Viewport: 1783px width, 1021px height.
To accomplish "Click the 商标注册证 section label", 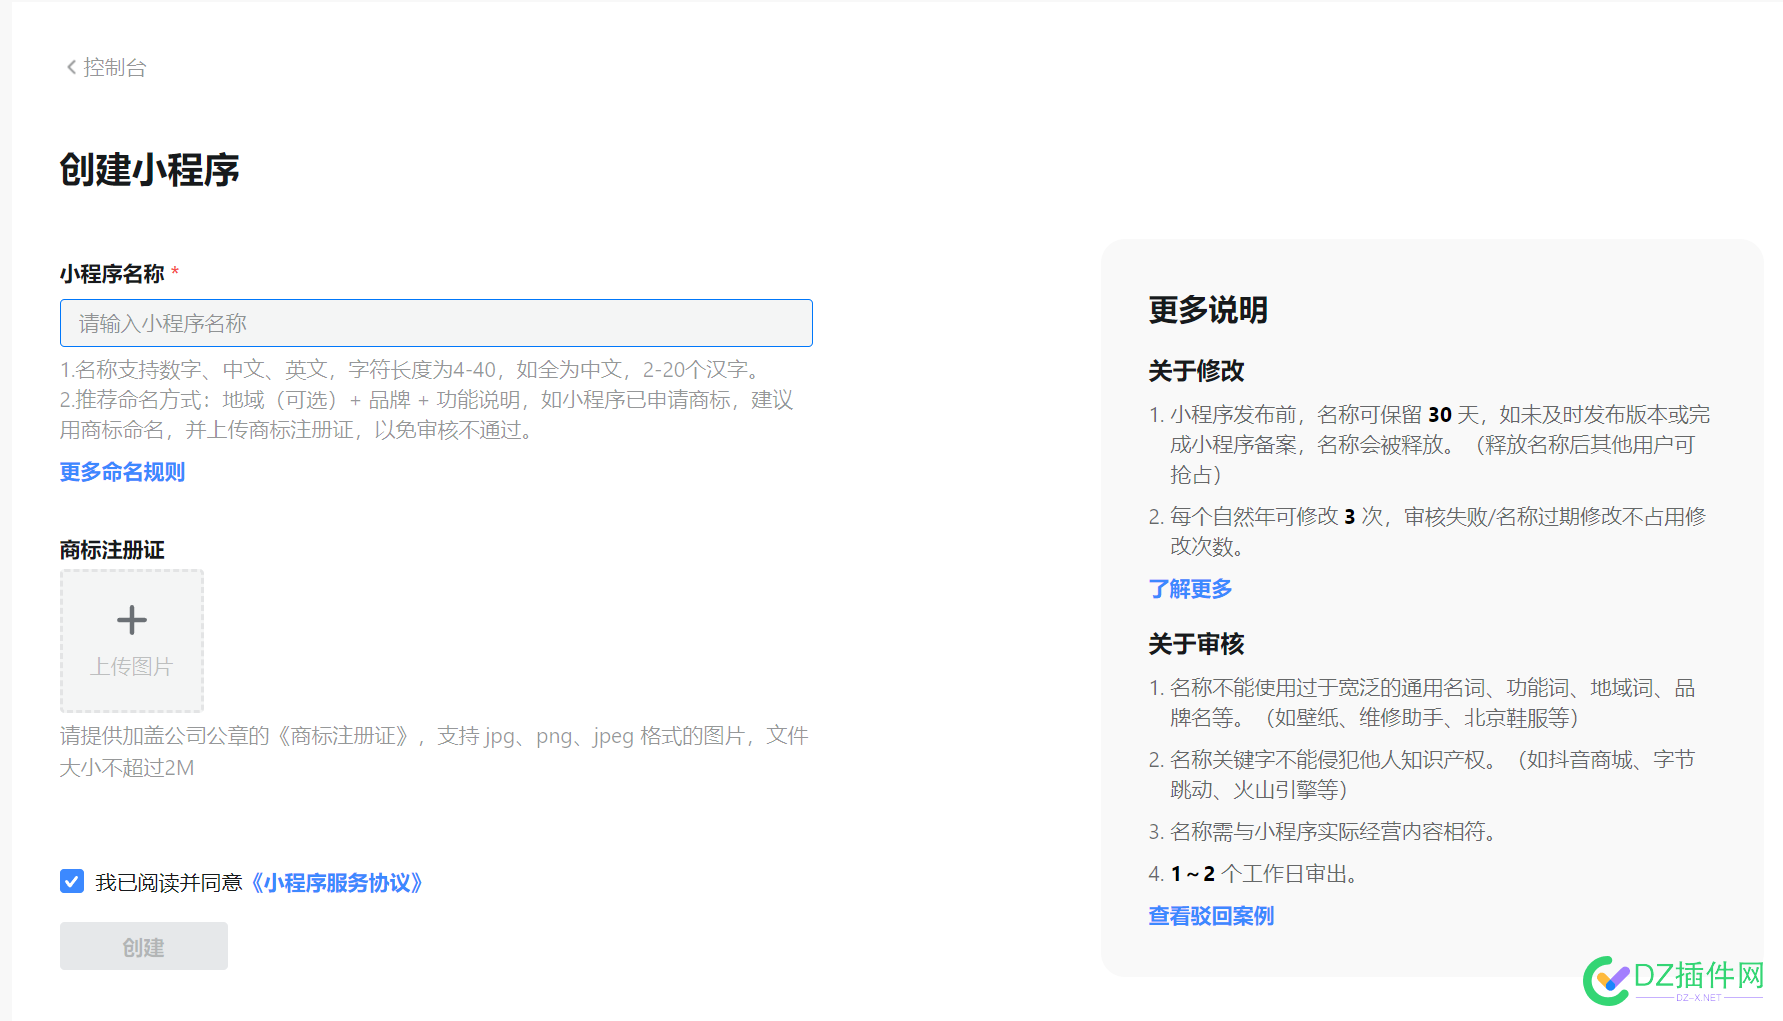I will pyautogui.click(x=112, y=550).
